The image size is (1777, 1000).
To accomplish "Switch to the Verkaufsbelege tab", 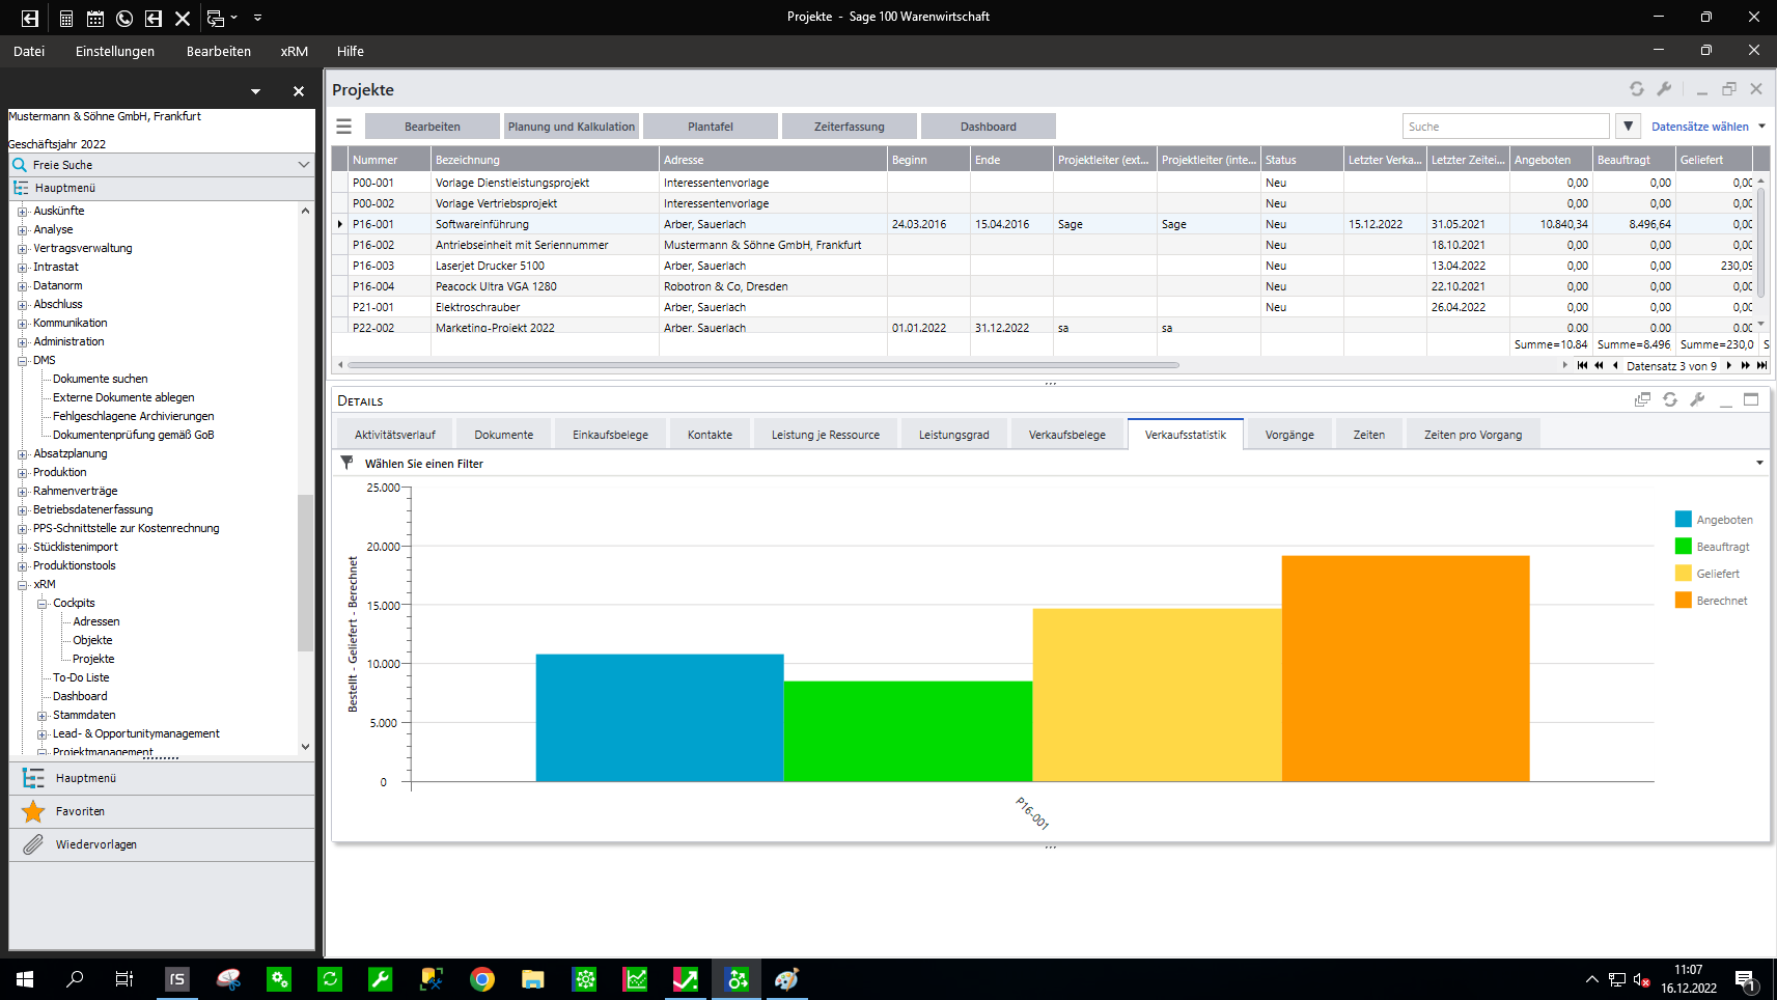I will click(x=1066, y=435).
